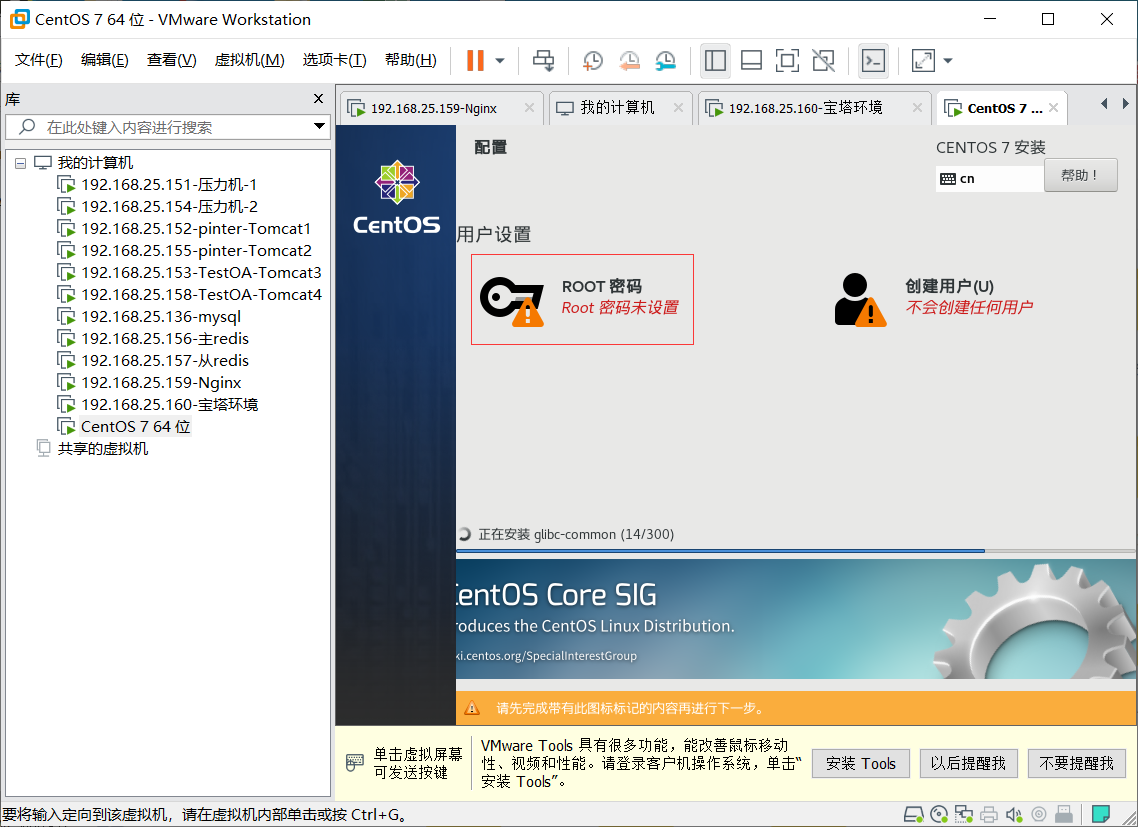Open the 文件(F) menu
Viewport: 1138px width, 827px height.
[x=38, y=60]
